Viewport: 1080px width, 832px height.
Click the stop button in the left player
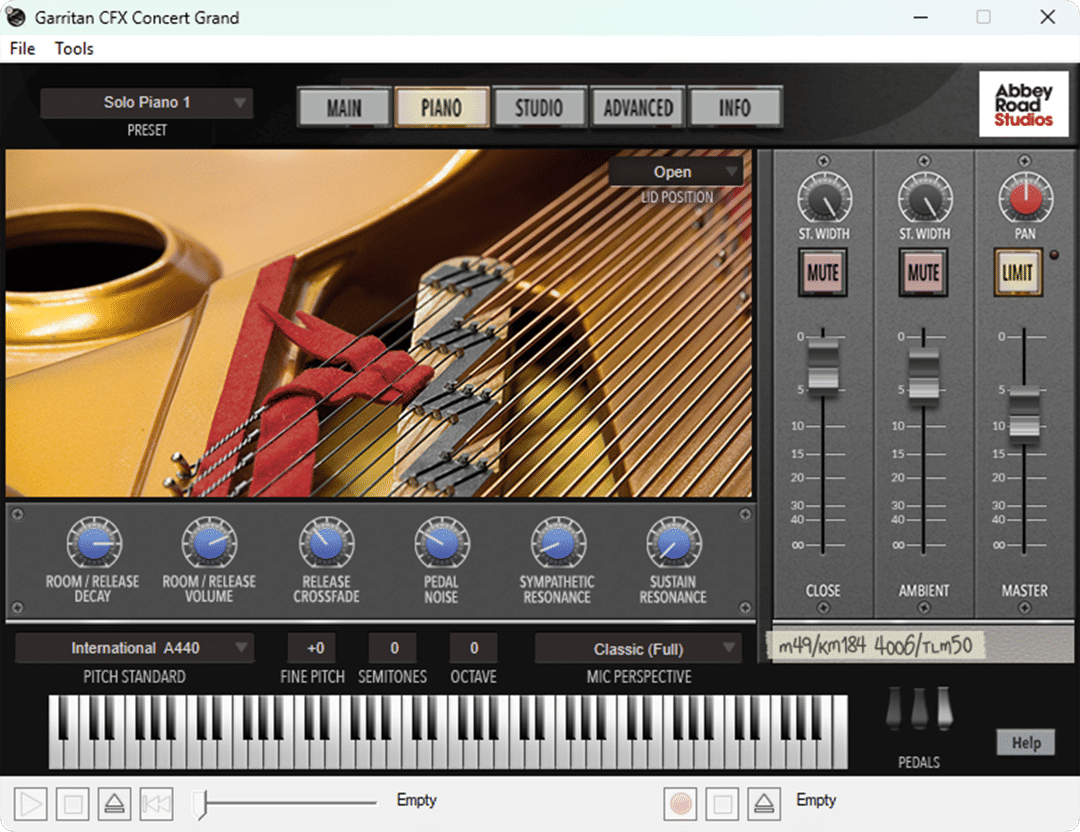pos(73,804)
